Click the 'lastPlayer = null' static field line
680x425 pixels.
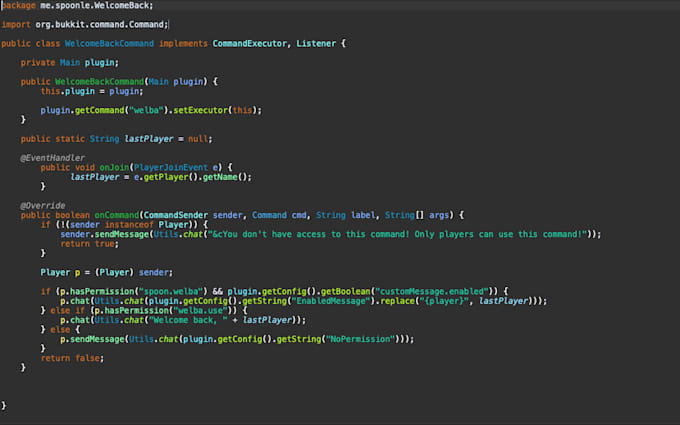click(x=117, y=139)
